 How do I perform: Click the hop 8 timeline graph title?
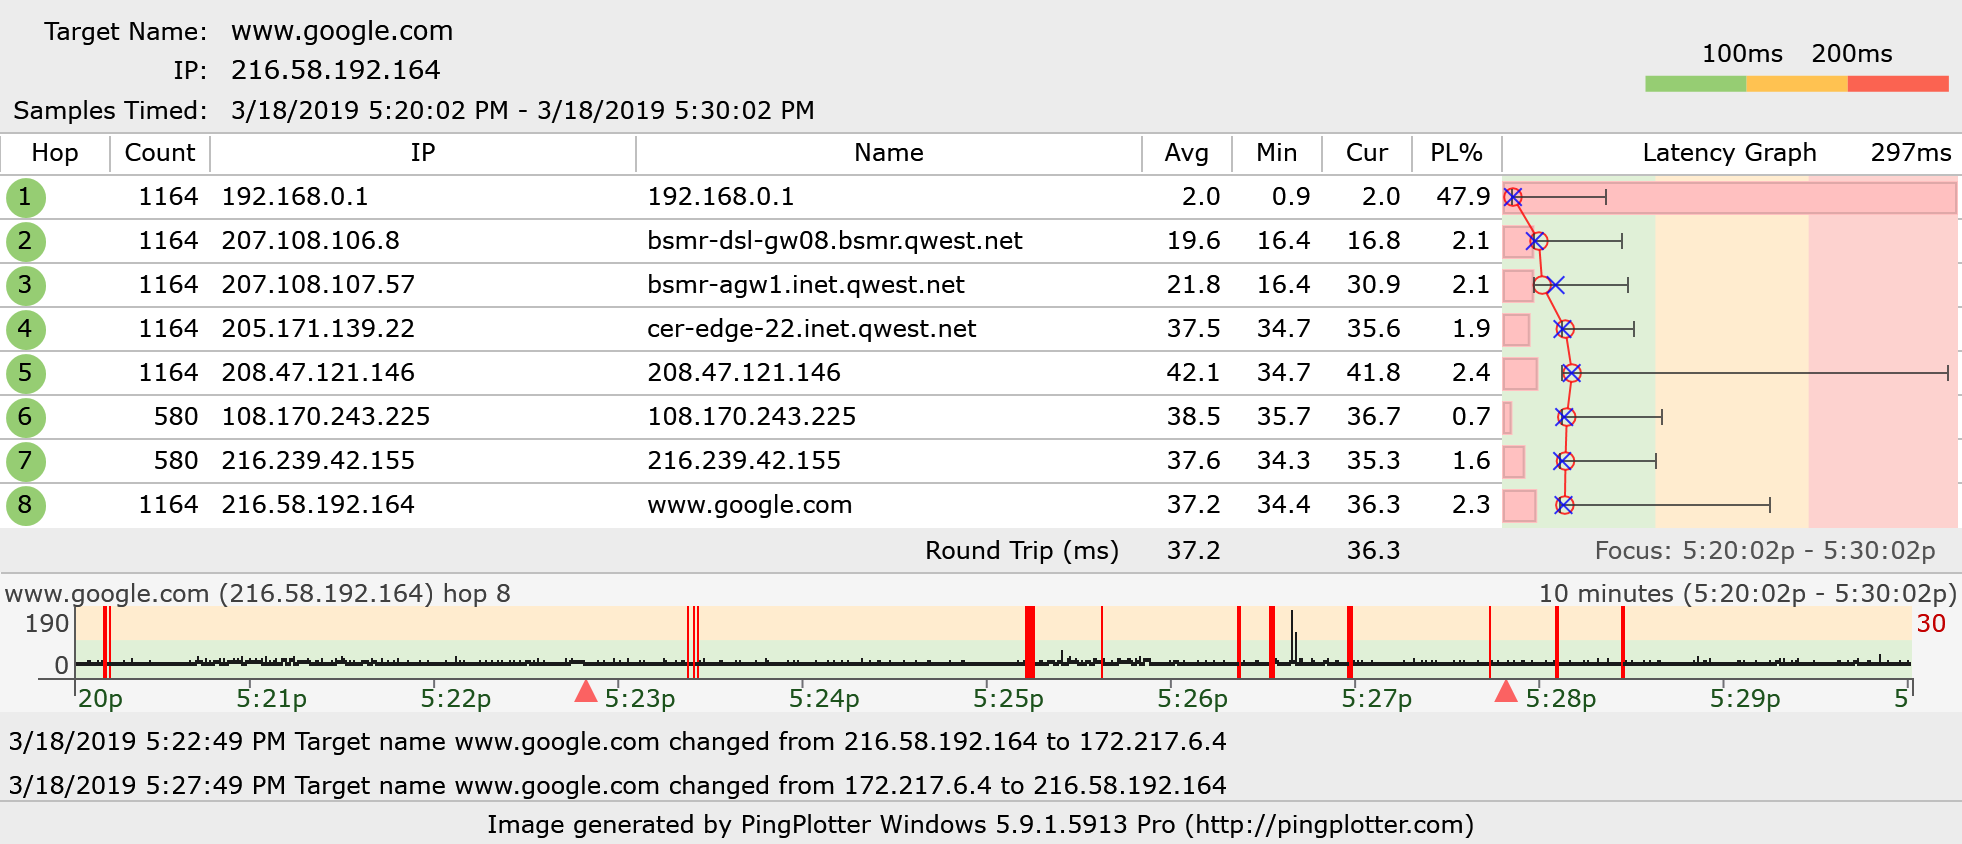click(258, 594)
